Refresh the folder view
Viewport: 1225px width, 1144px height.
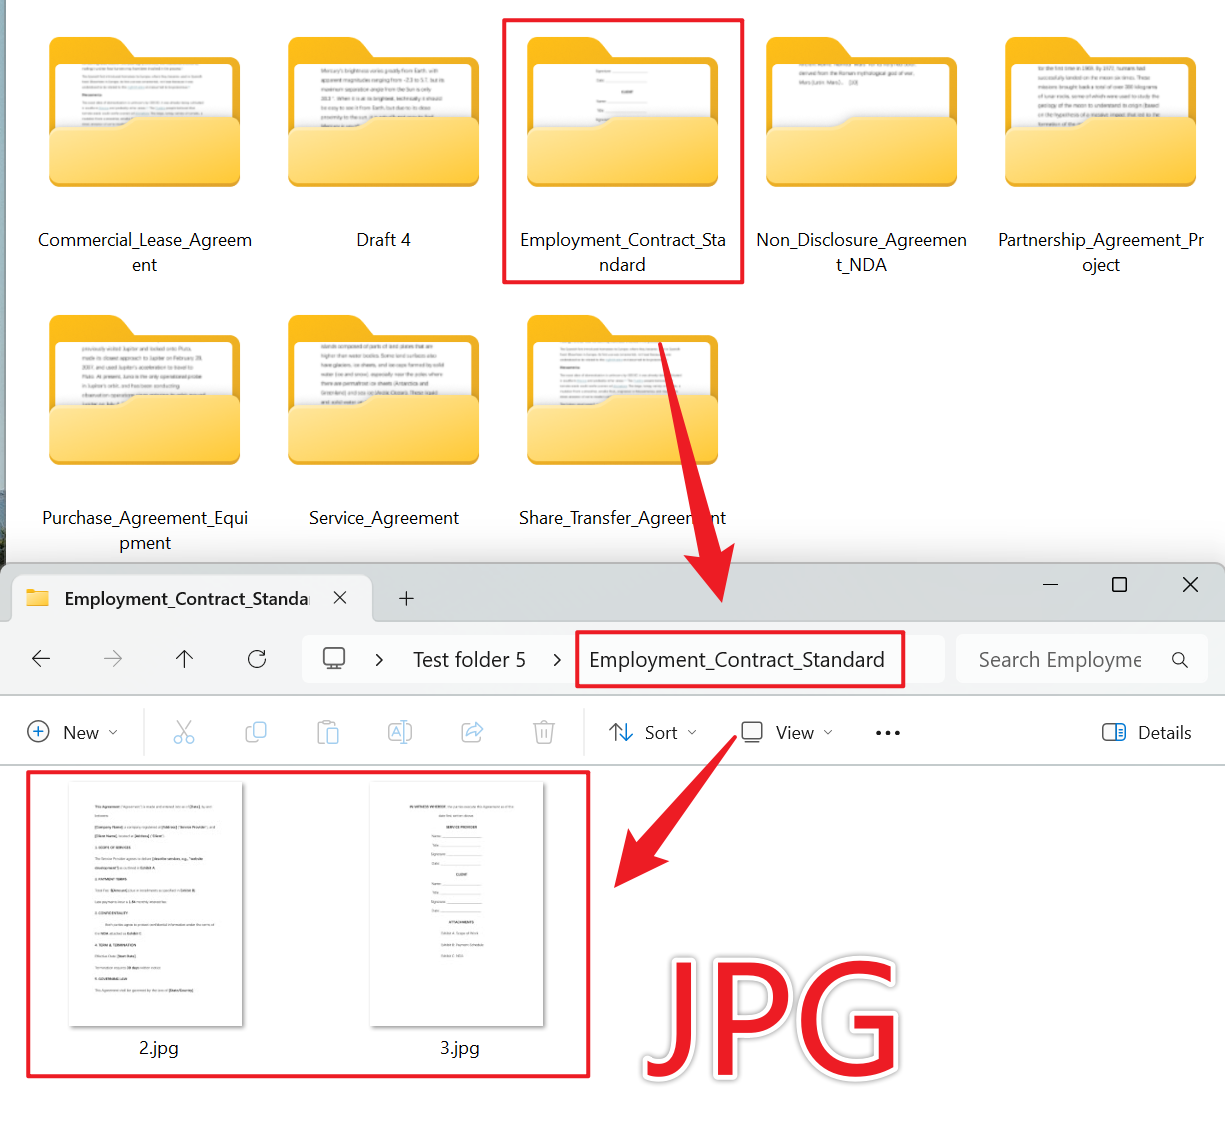256,659
